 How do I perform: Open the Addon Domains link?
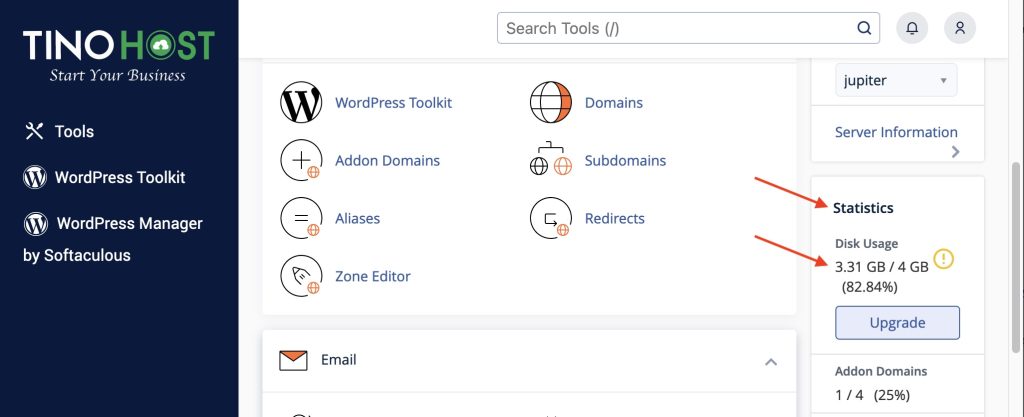pos(387,161)
